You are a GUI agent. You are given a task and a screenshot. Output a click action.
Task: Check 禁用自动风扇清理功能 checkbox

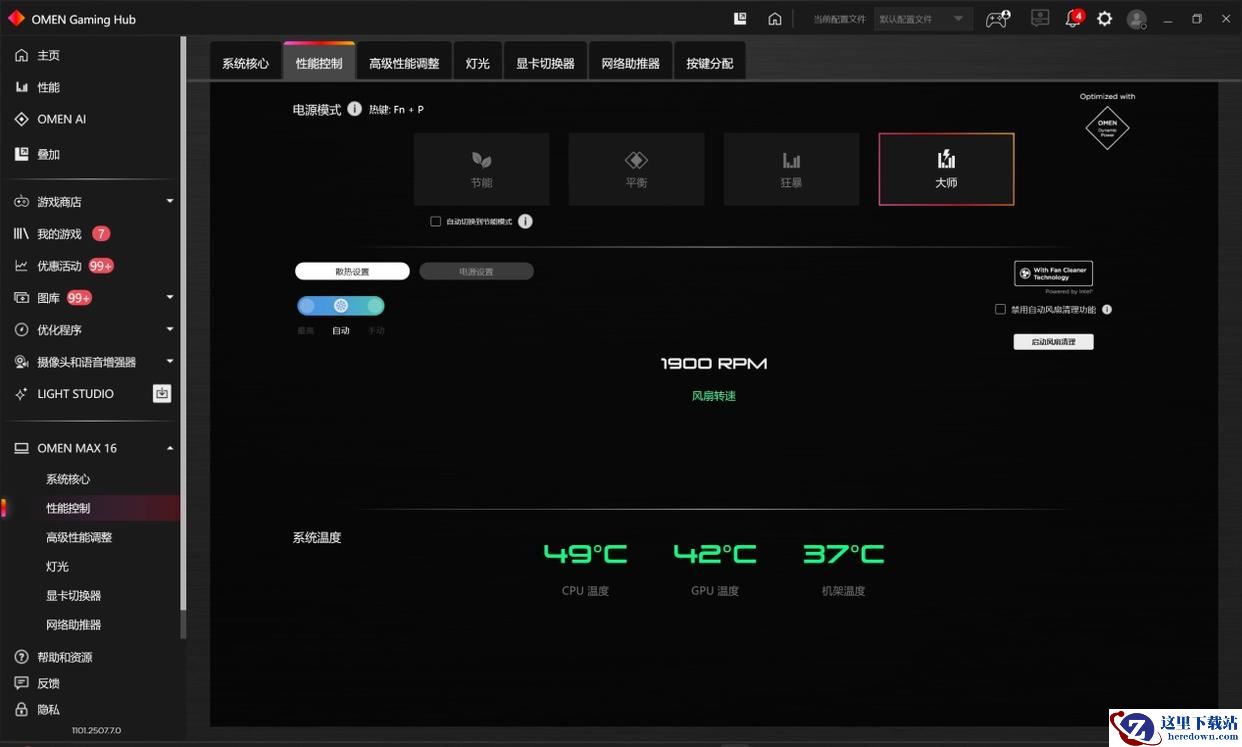(1000, 310)
